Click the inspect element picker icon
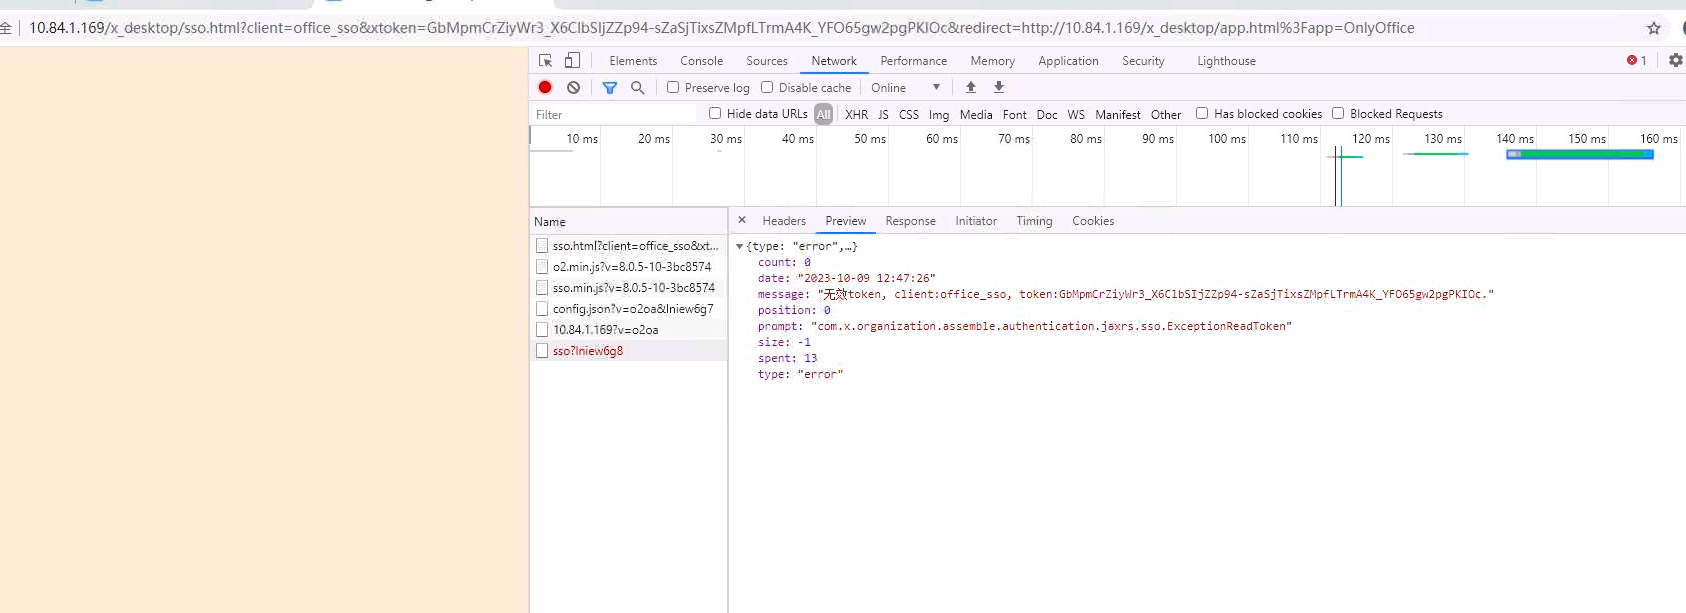This screenshot has height=613, width=1686. 545,61
